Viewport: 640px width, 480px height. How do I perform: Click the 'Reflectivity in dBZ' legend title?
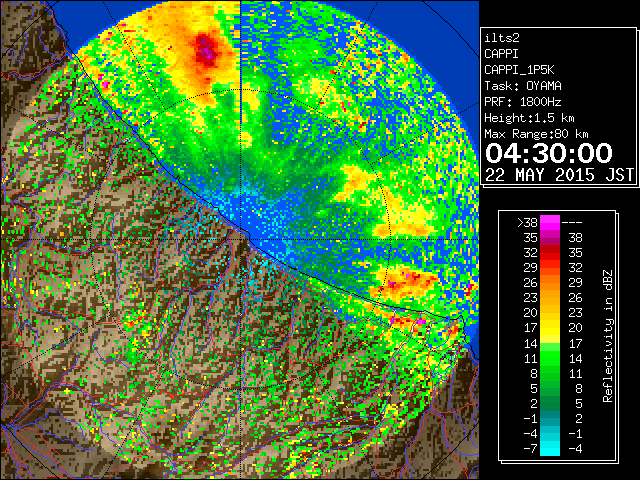(607, 336)
